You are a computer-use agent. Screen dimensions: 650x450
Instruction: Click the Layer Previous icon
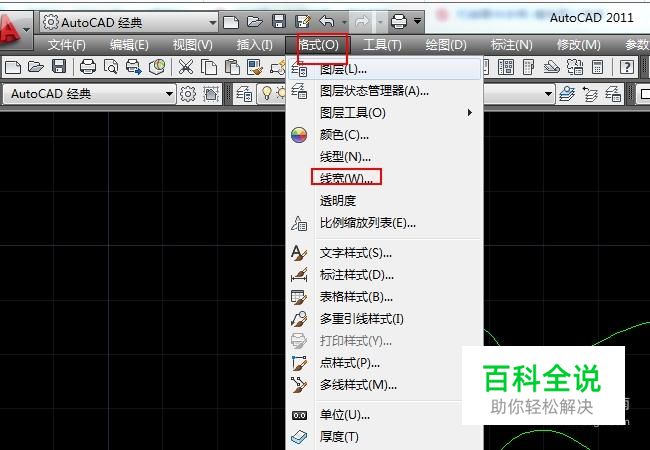pyautogui.click(x=590, y=94)
